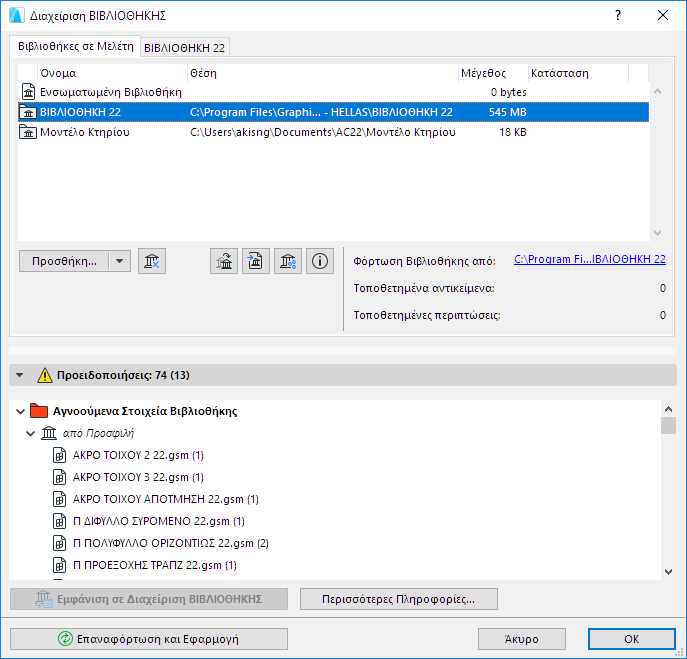687x659 pixels.
Task: Click the library information (i) icon
Action: point(319,261)
